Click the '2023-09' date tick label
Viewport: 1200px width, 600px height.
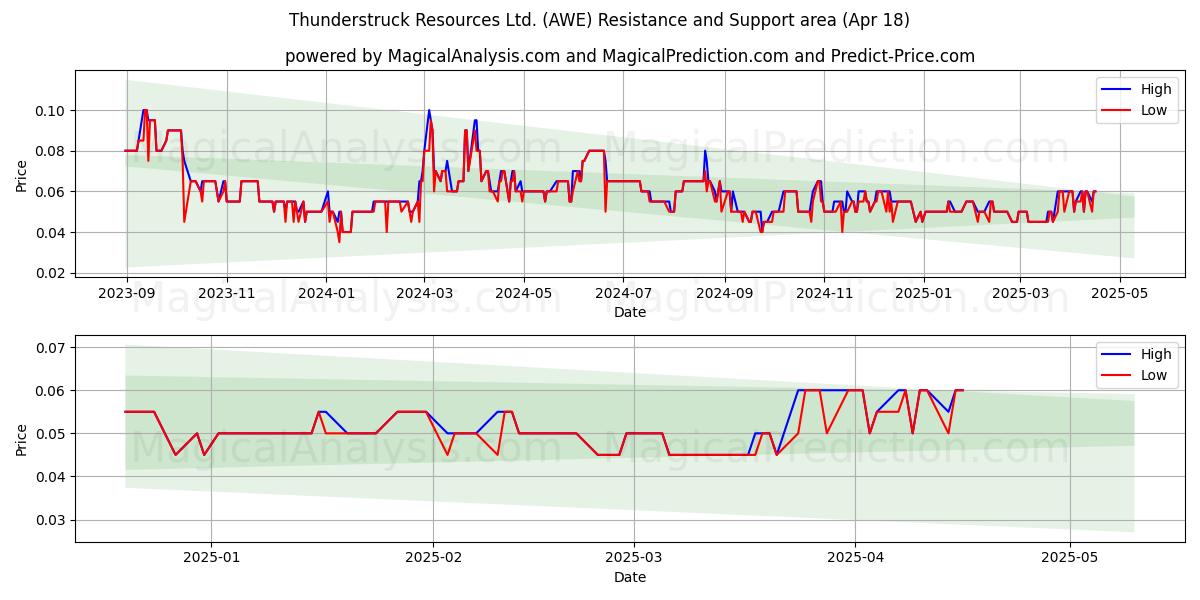126,294
